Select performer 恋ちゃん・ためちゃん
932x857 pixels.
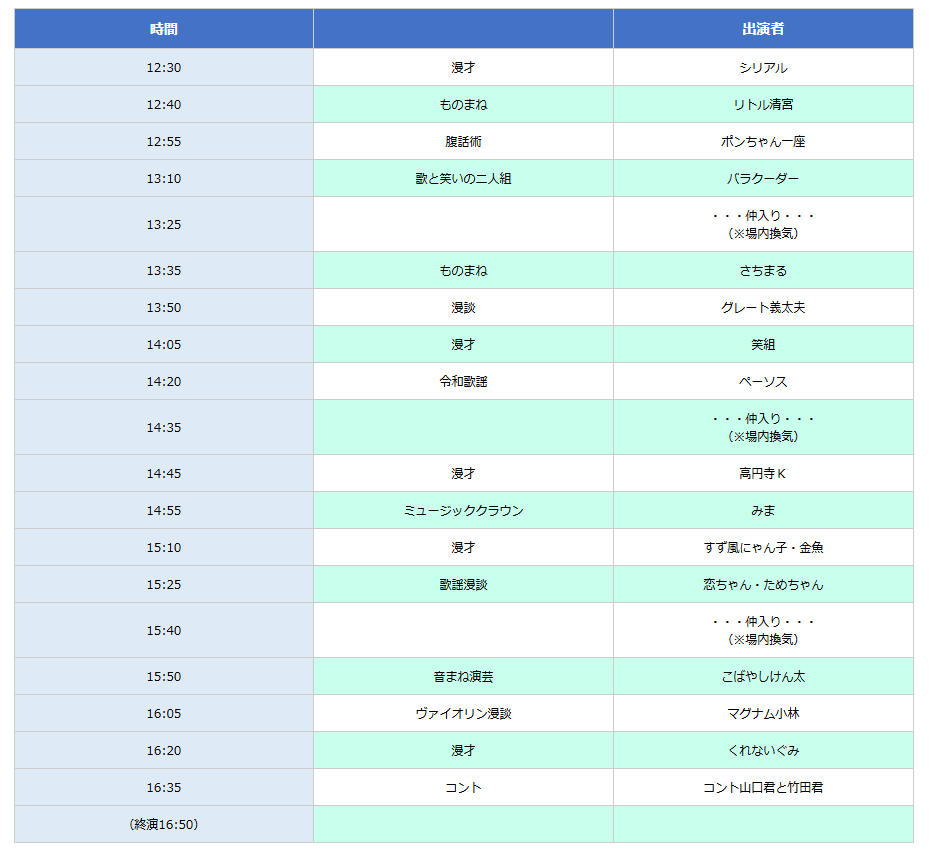pyautogui.click(x=763, y=584)
